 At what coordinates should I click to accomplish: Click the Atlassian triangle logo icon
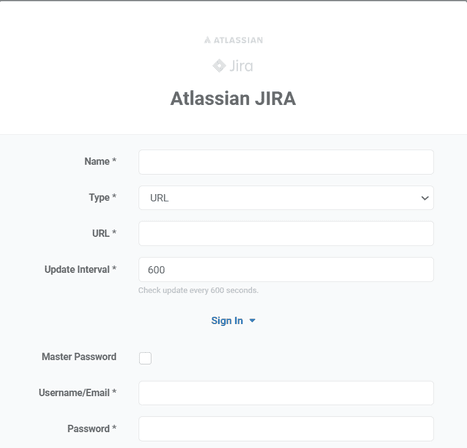pyautogui.click(x=207, y=40)
